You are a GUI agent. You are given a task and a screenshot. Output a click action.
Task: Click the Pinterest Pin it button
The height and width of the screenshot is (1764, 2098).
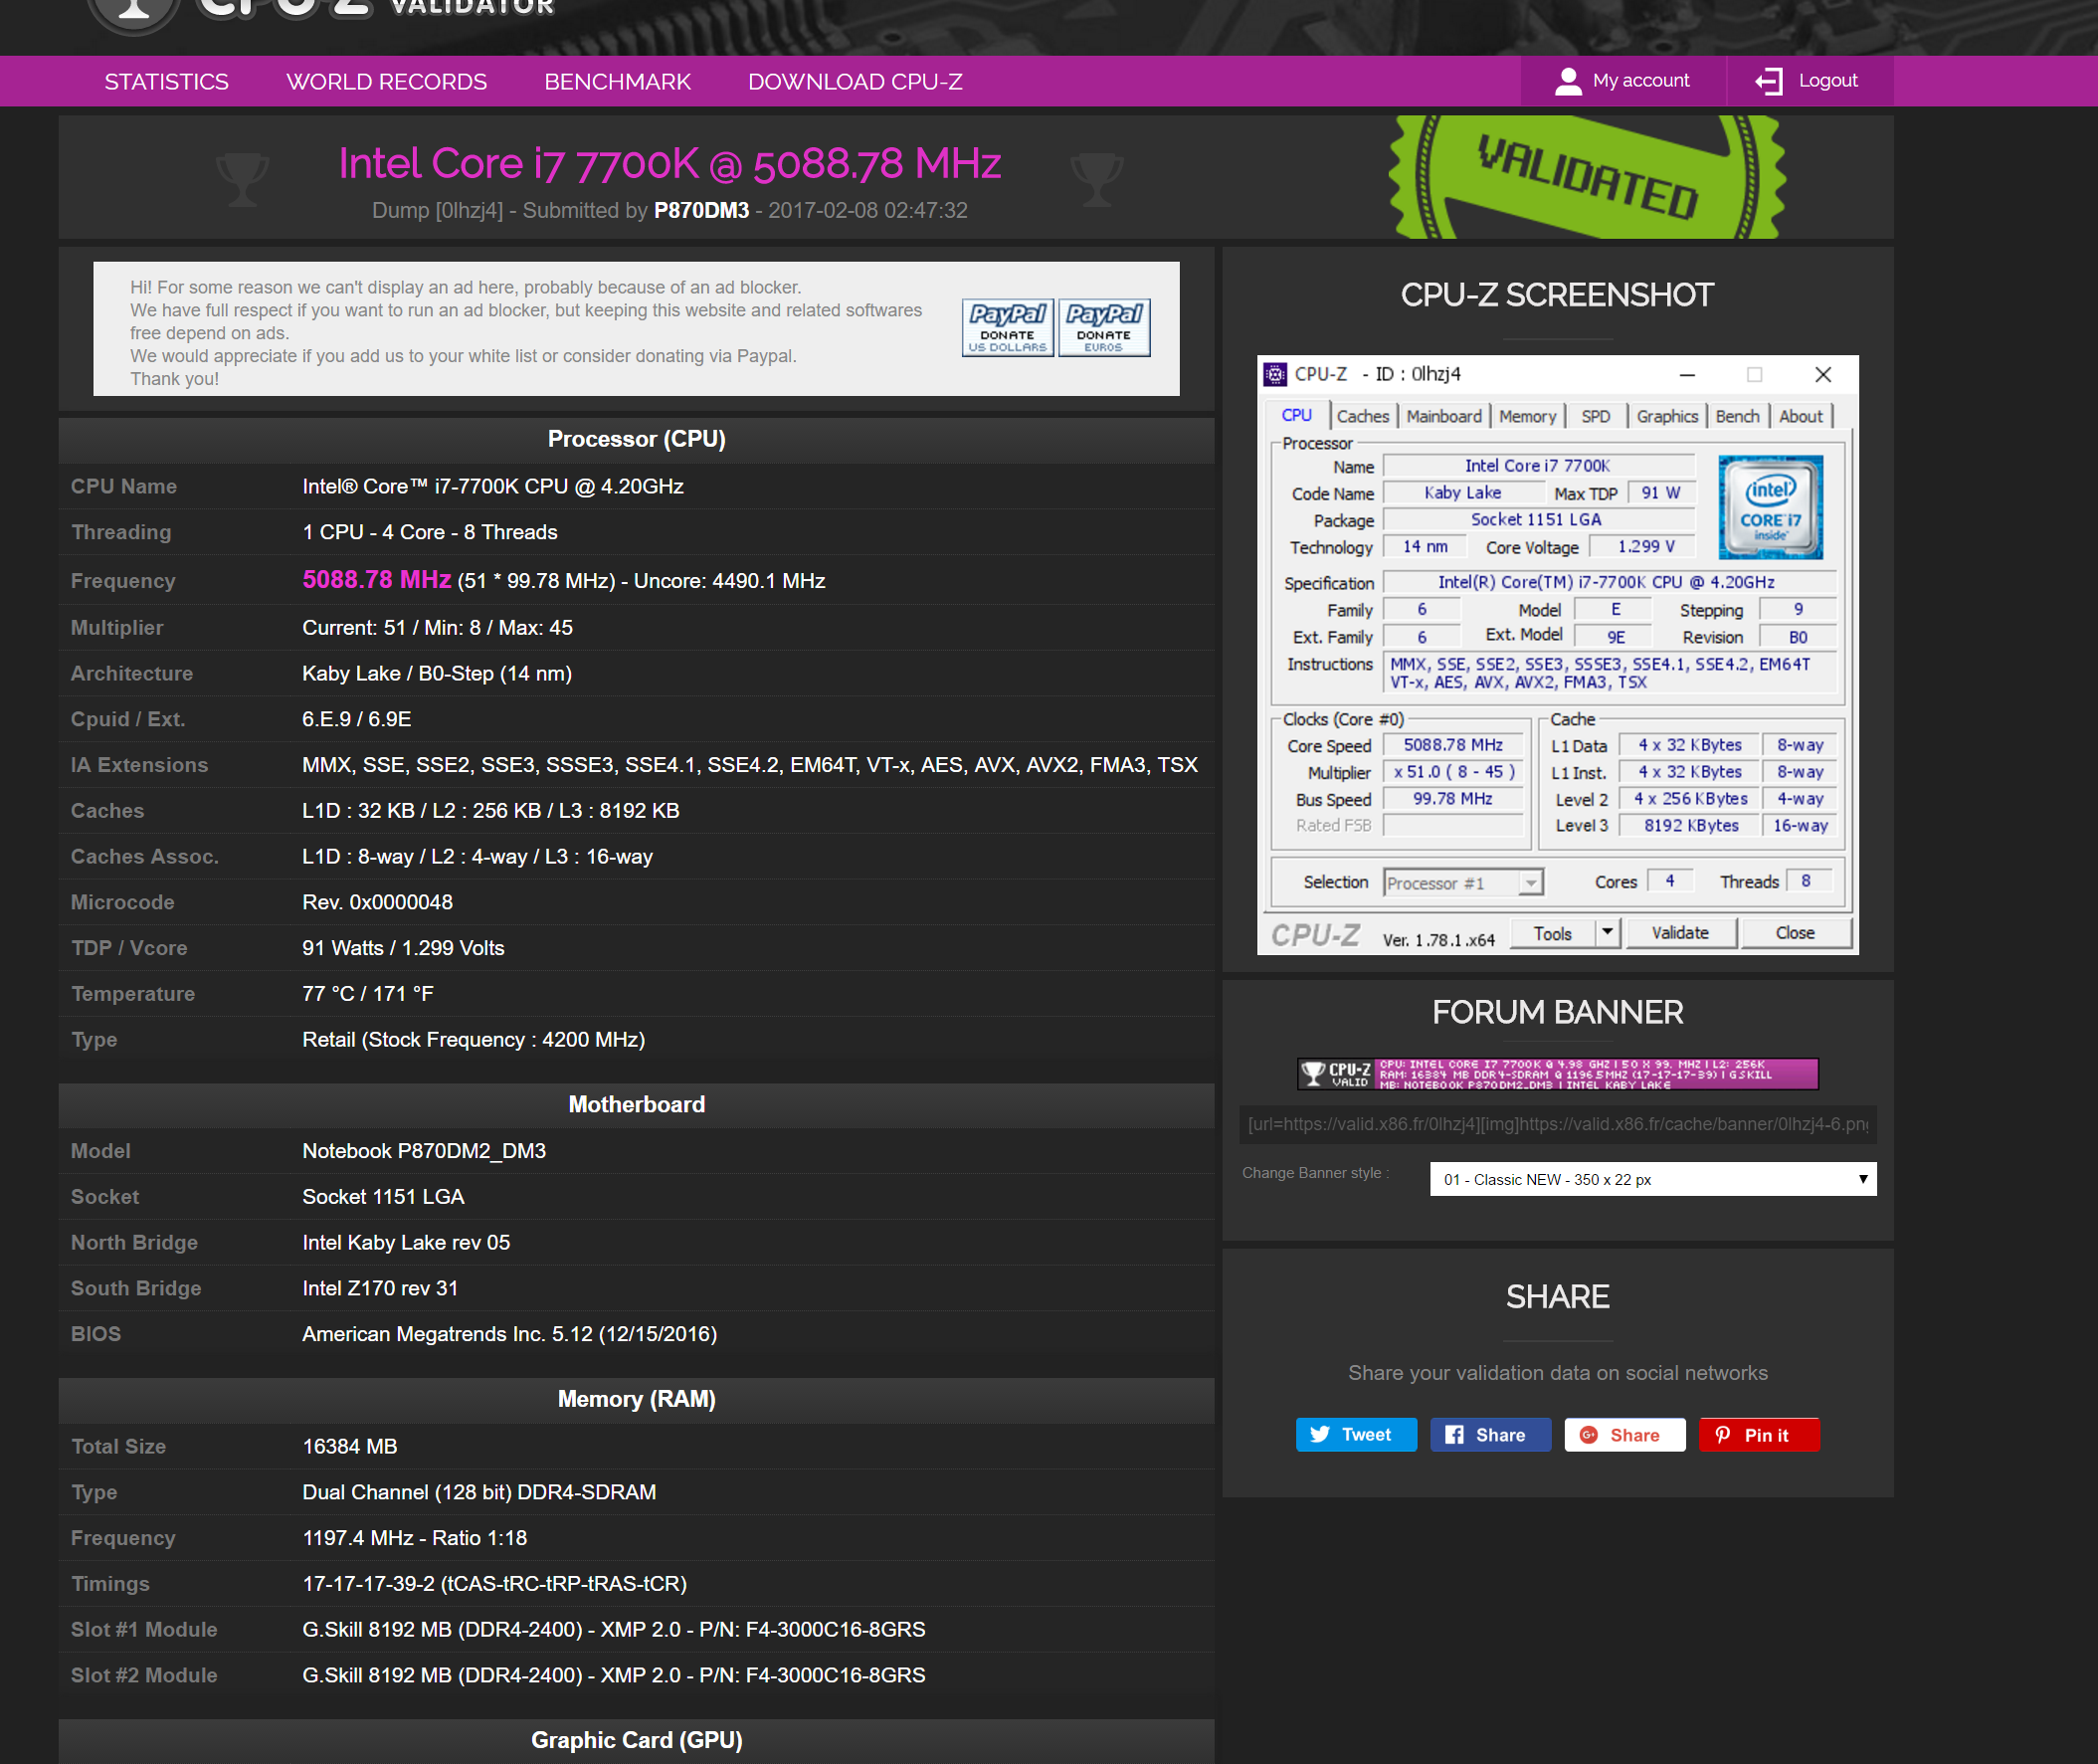pos(1758,1434)
